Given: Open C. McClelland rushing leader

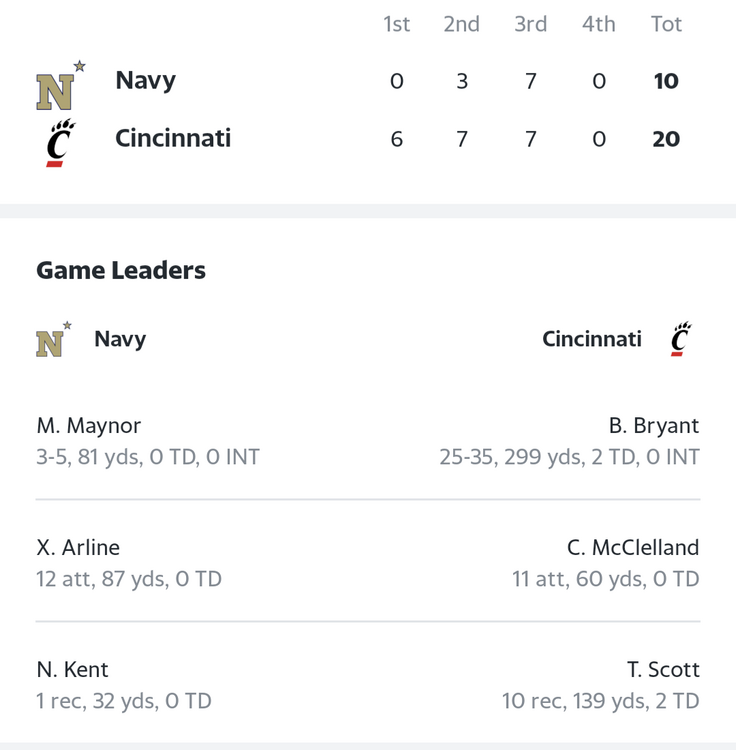Looking at the screenshot, I should [x=633, y=547].
